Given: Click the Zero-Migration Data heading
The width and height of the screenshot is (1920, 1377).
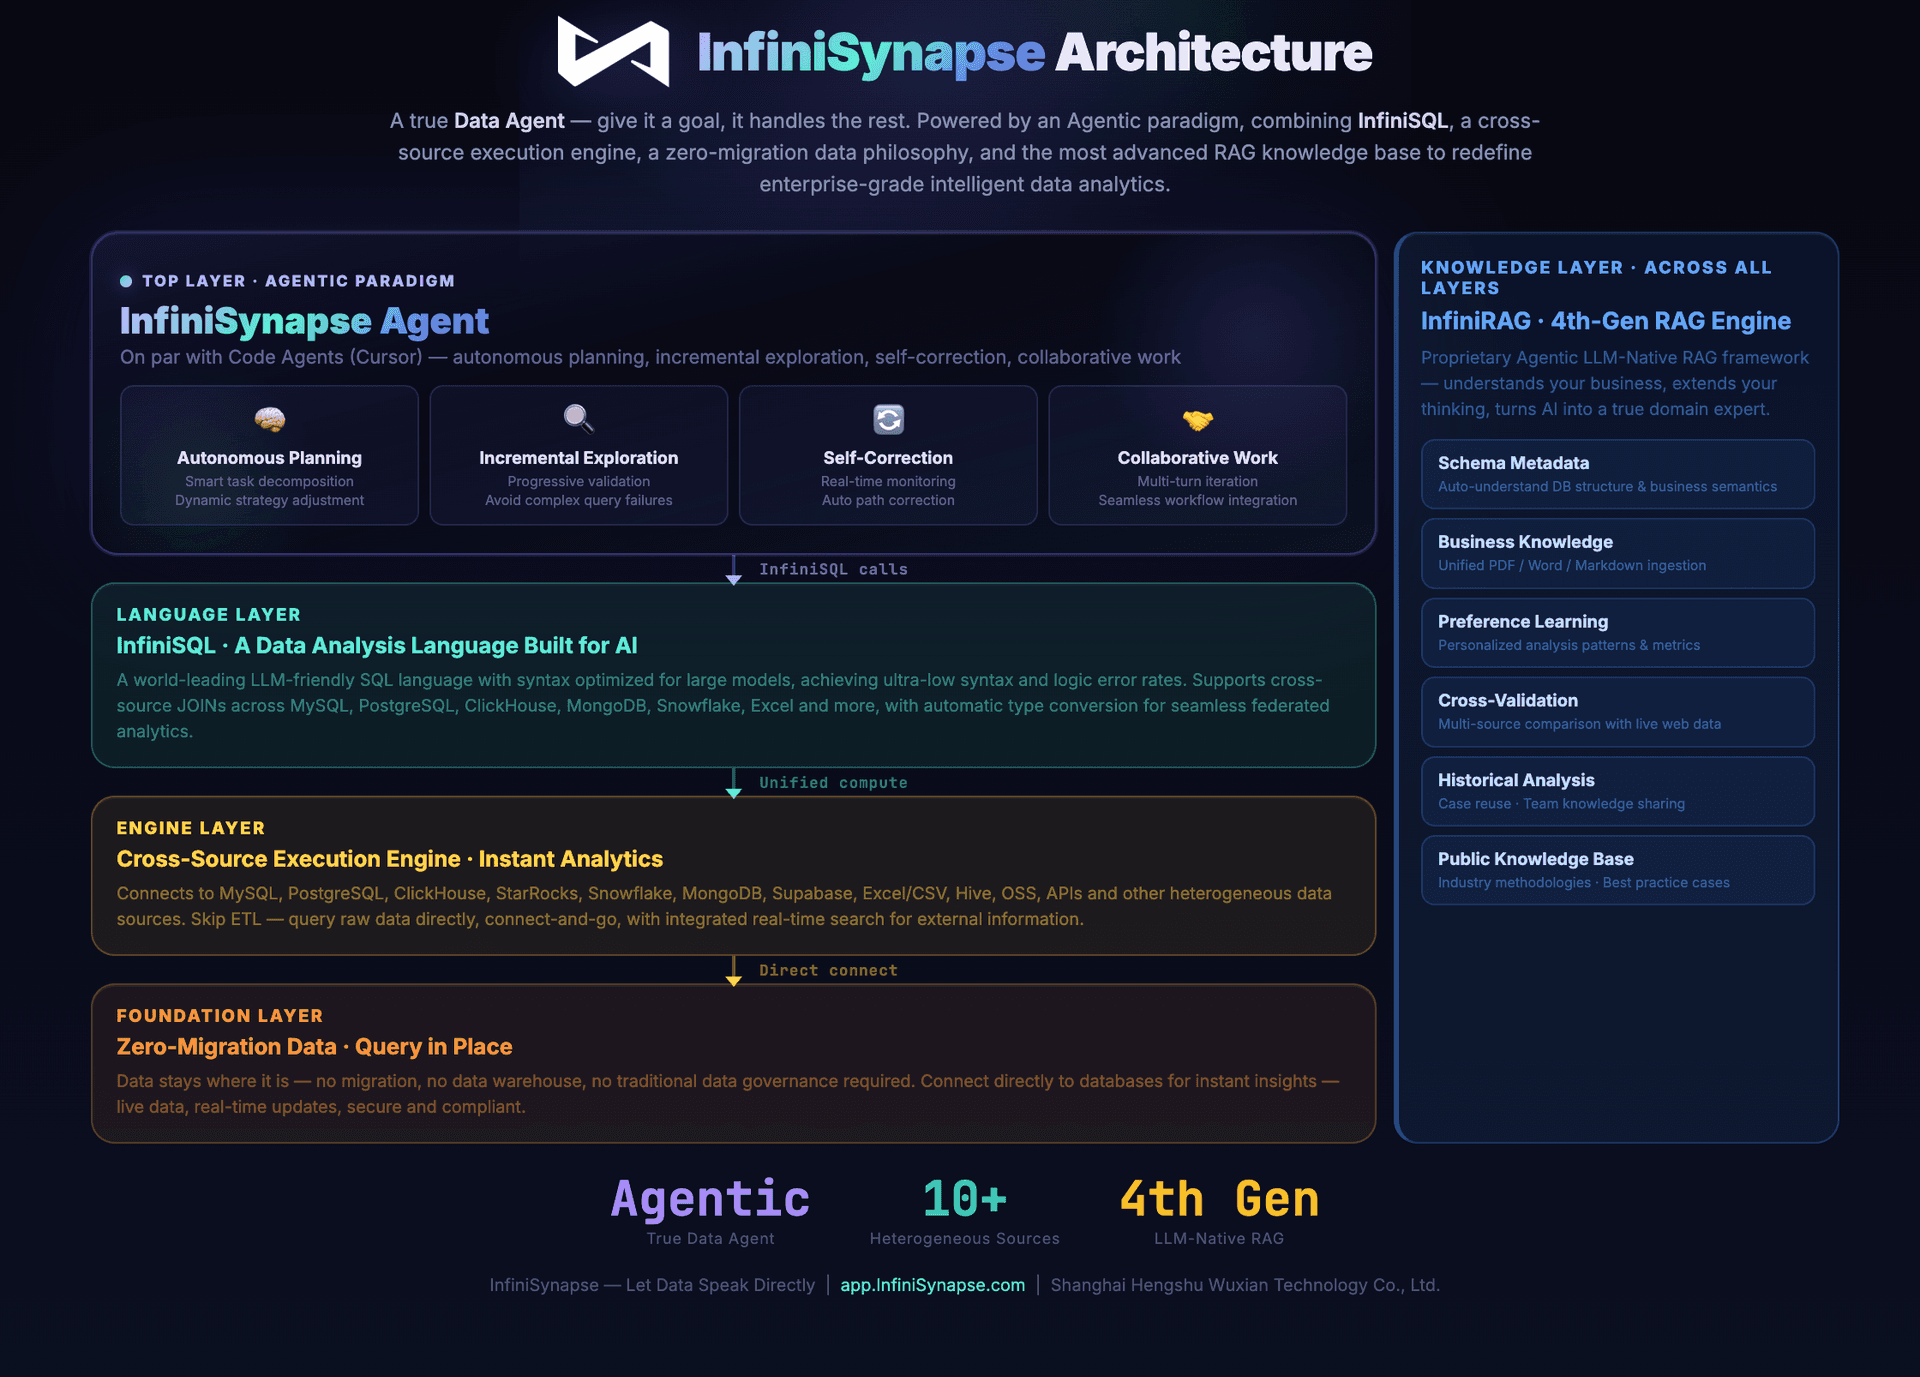Looking at the screenshot, I should (x=314, y=1047).
